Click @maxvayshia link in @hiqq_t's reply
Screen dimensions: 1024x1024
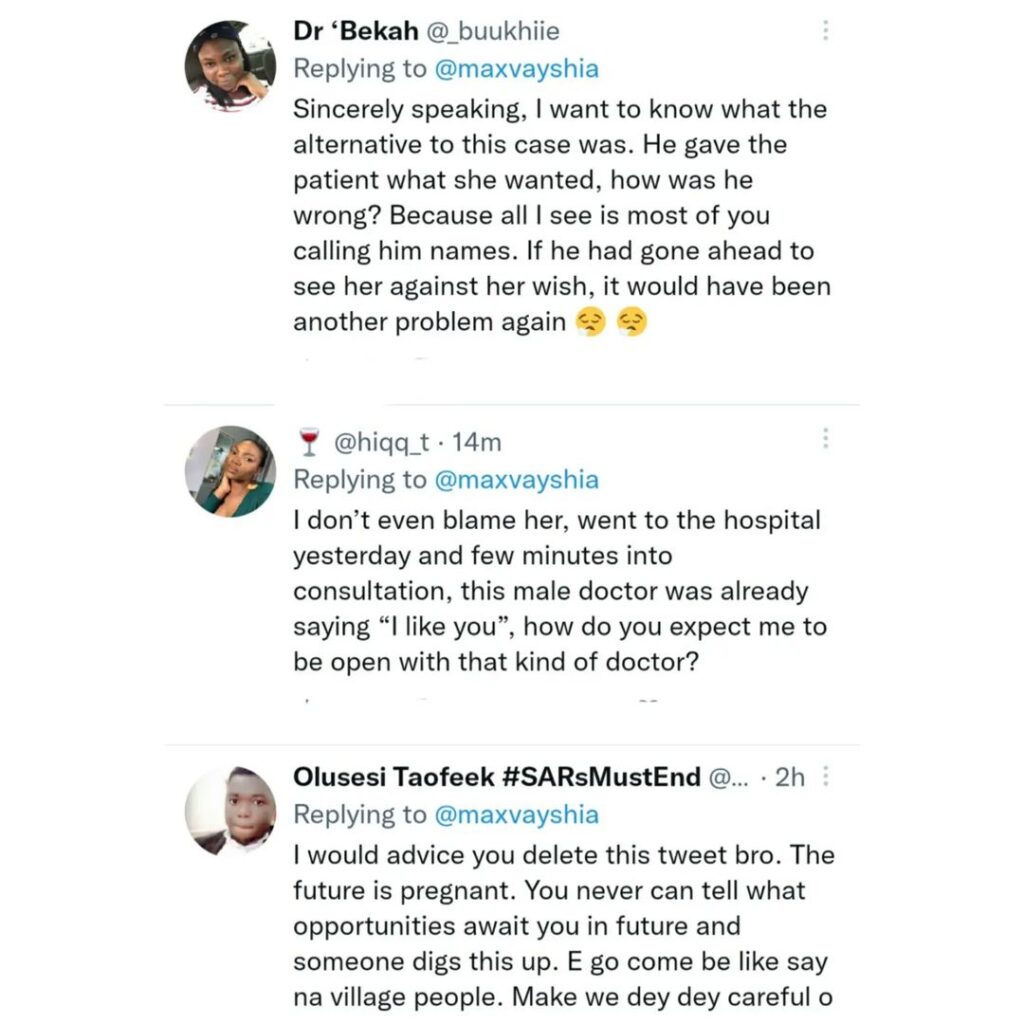point(516,480)
